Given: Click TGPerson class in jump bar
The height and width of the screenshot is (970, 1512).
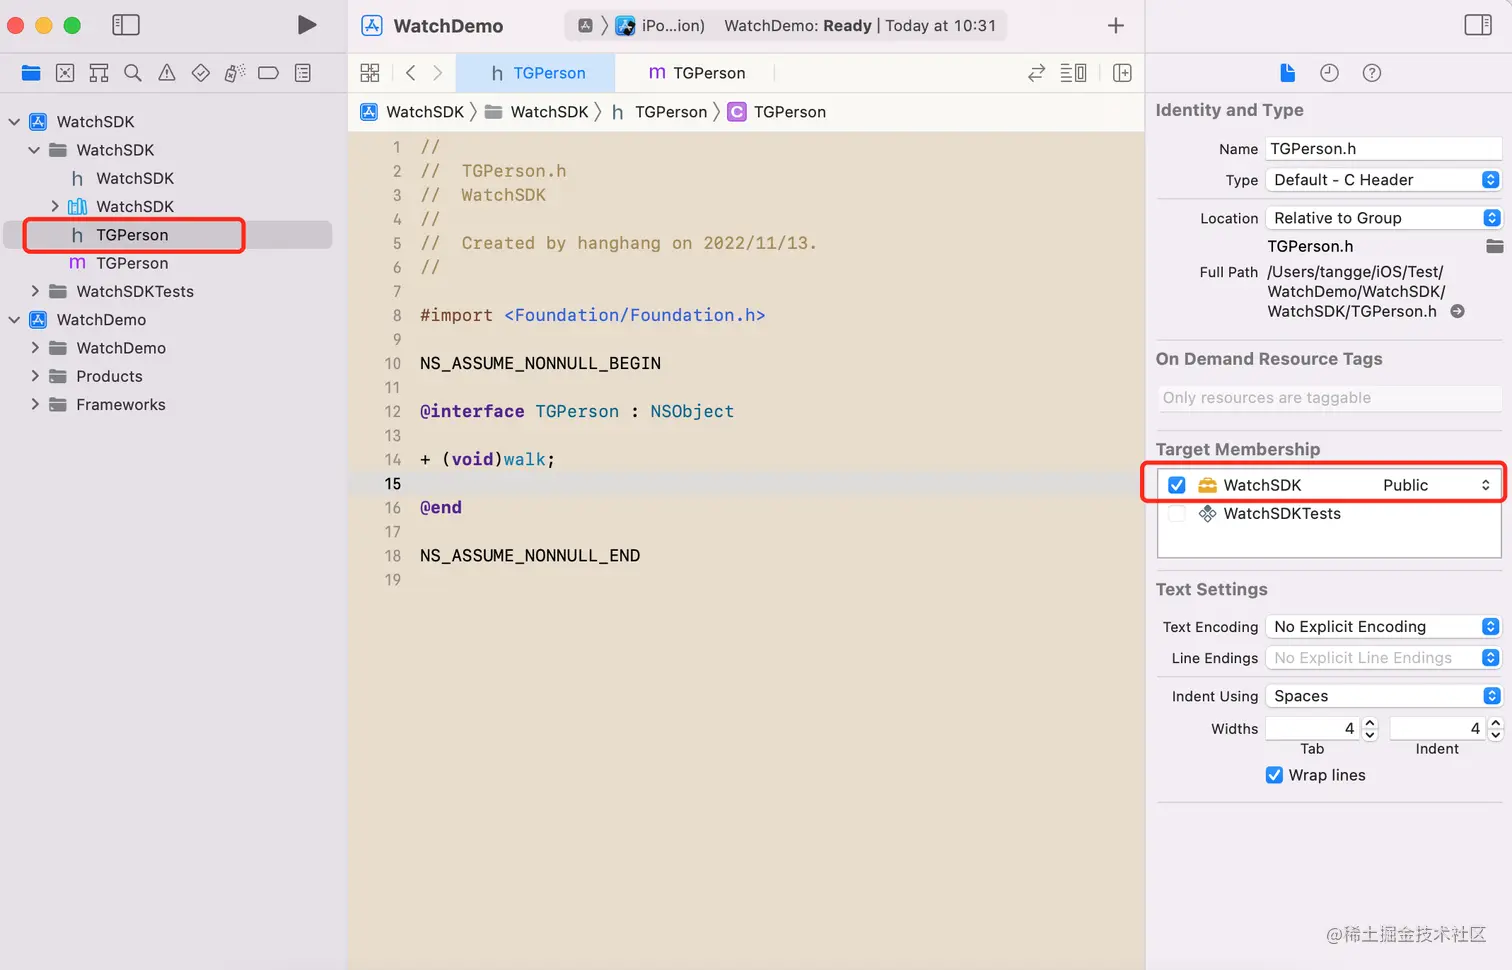Looking at the screenshot, I should pyautogui.click(x=777, y=112).
